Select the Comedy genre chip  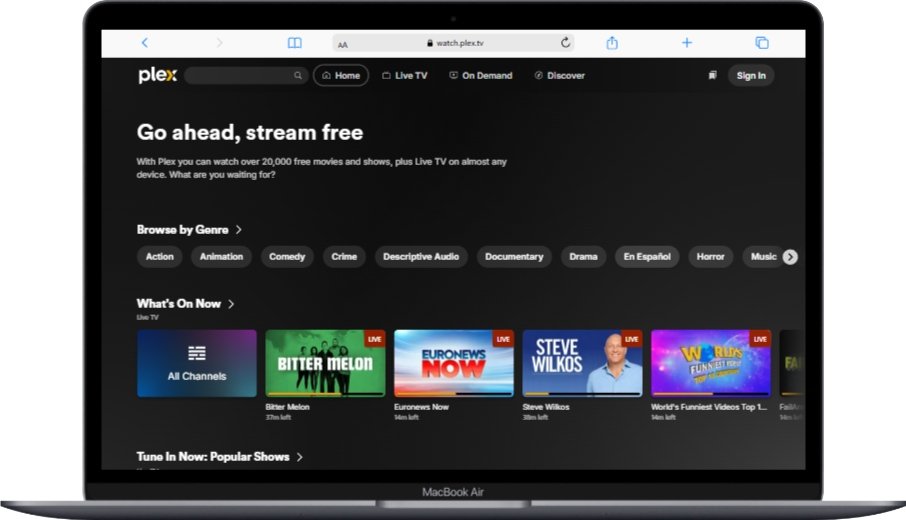tap(287, 257)
